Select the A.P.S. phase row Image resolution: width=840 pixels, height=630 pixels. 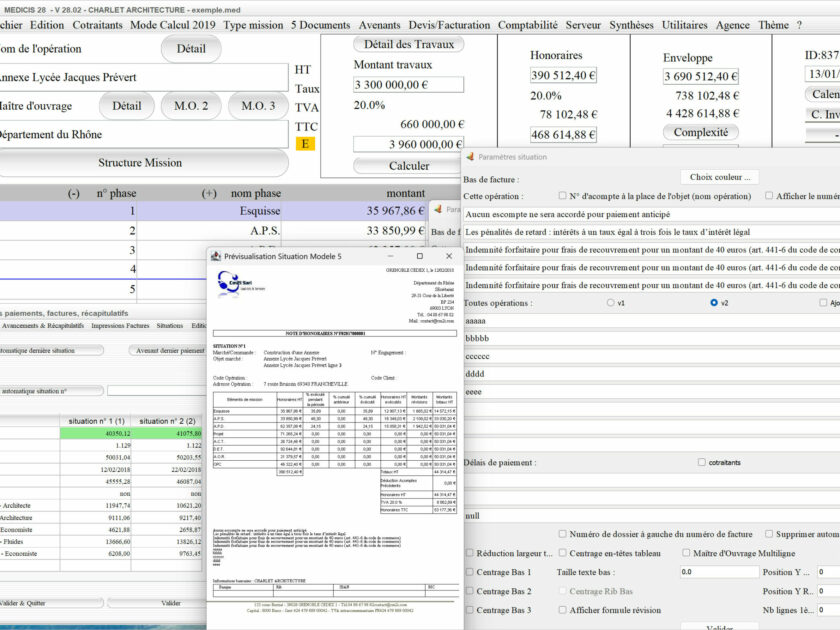(213, 231)
